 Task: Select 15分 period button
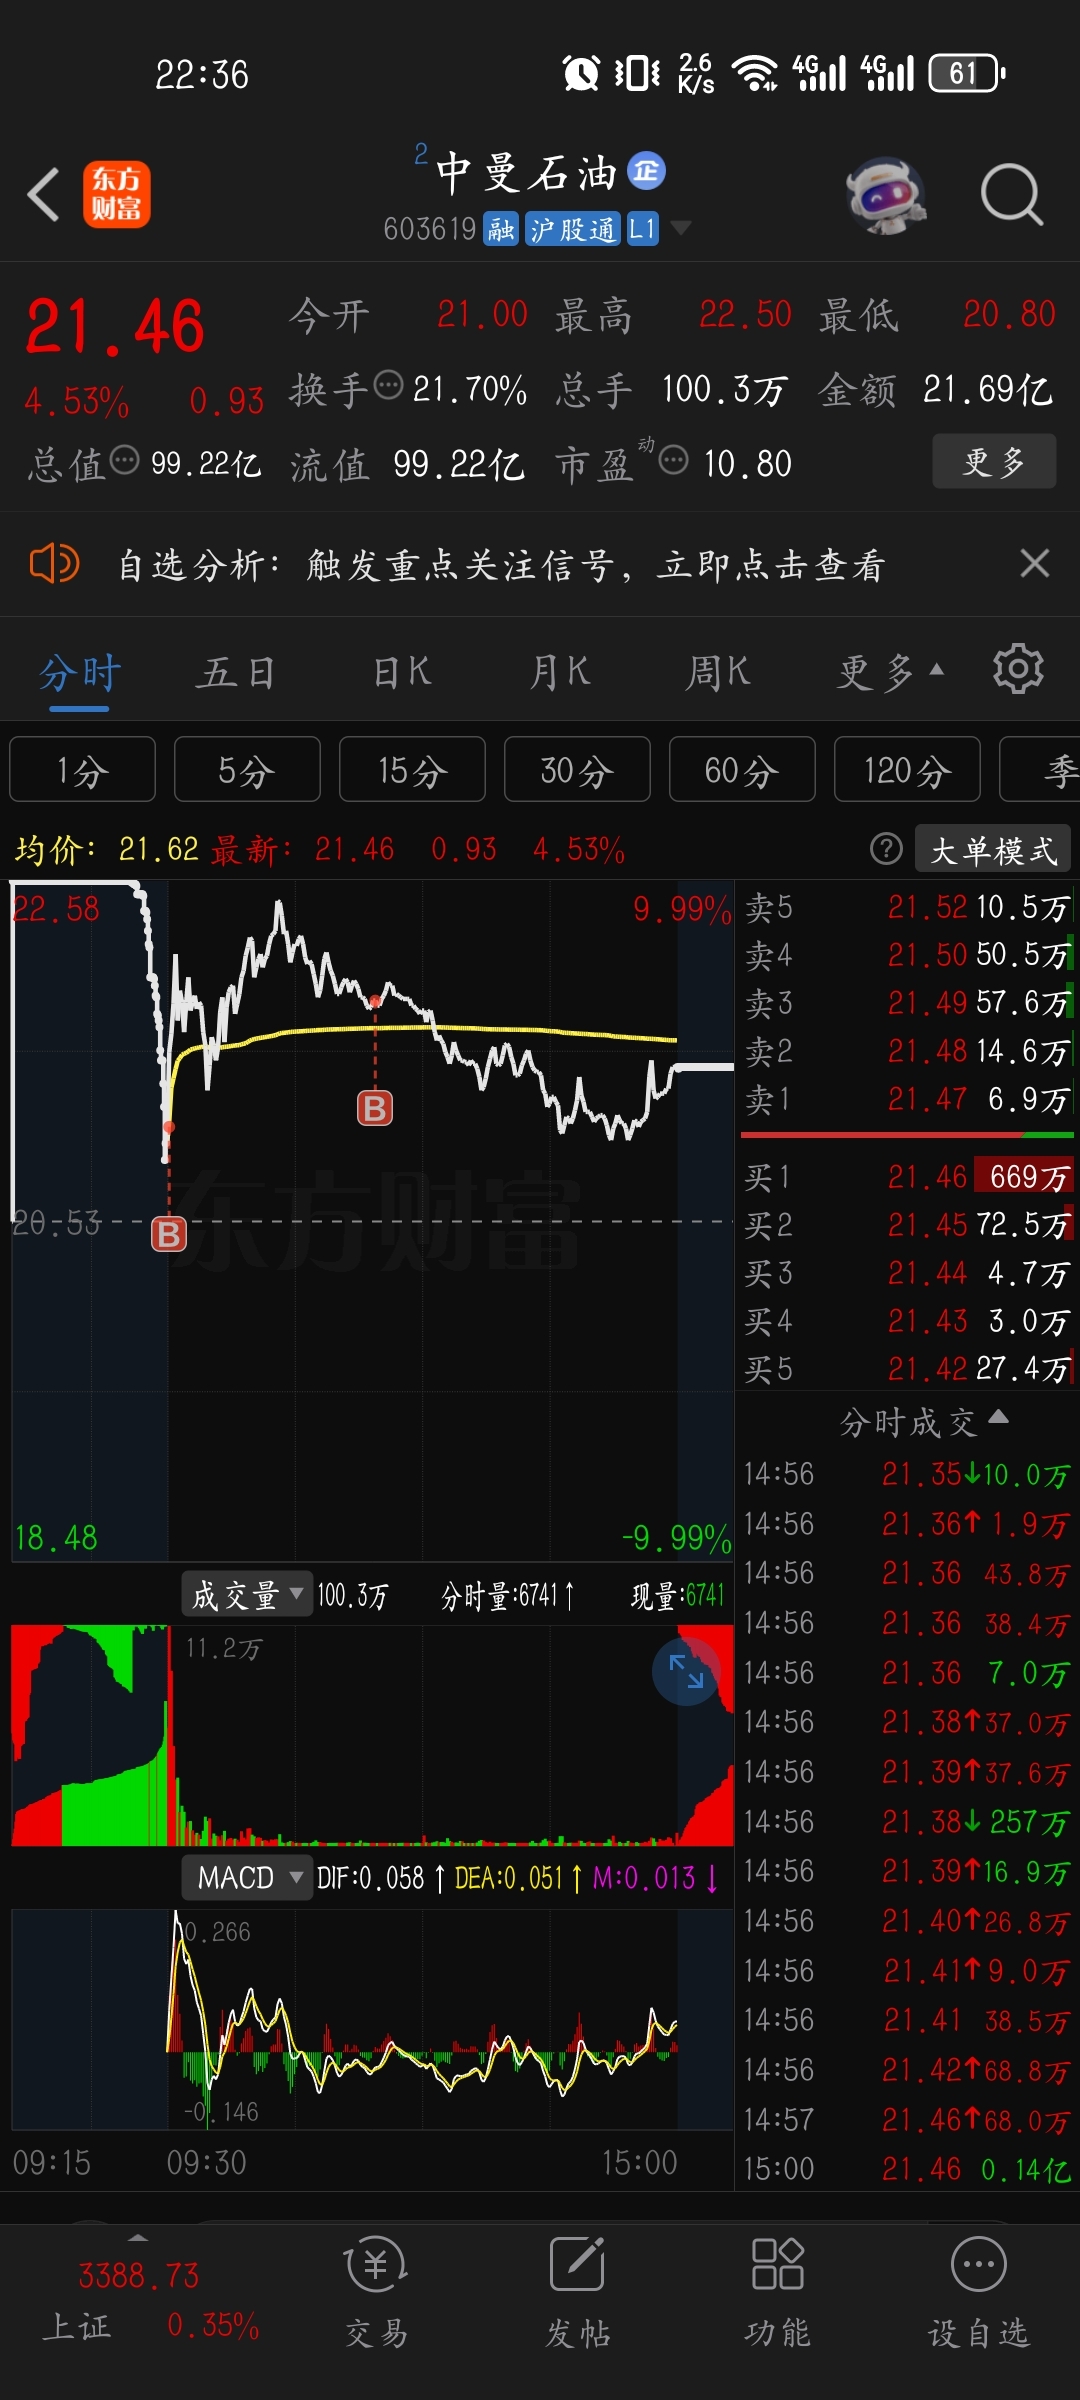412,770
